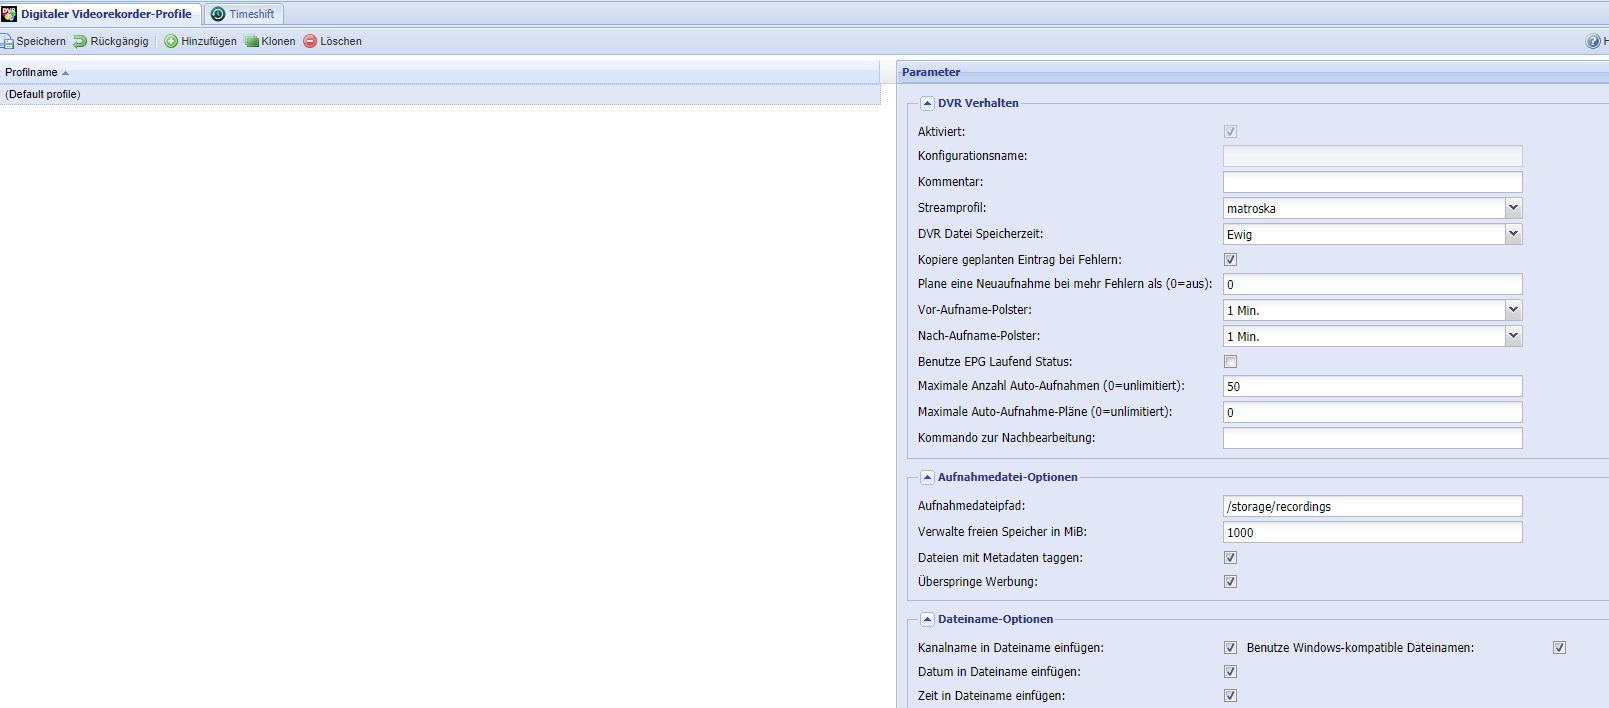Click the Maximale Anzahl Auto-Aufnahmen field
Screen dimensions: 1609x708
[1372, 386]
